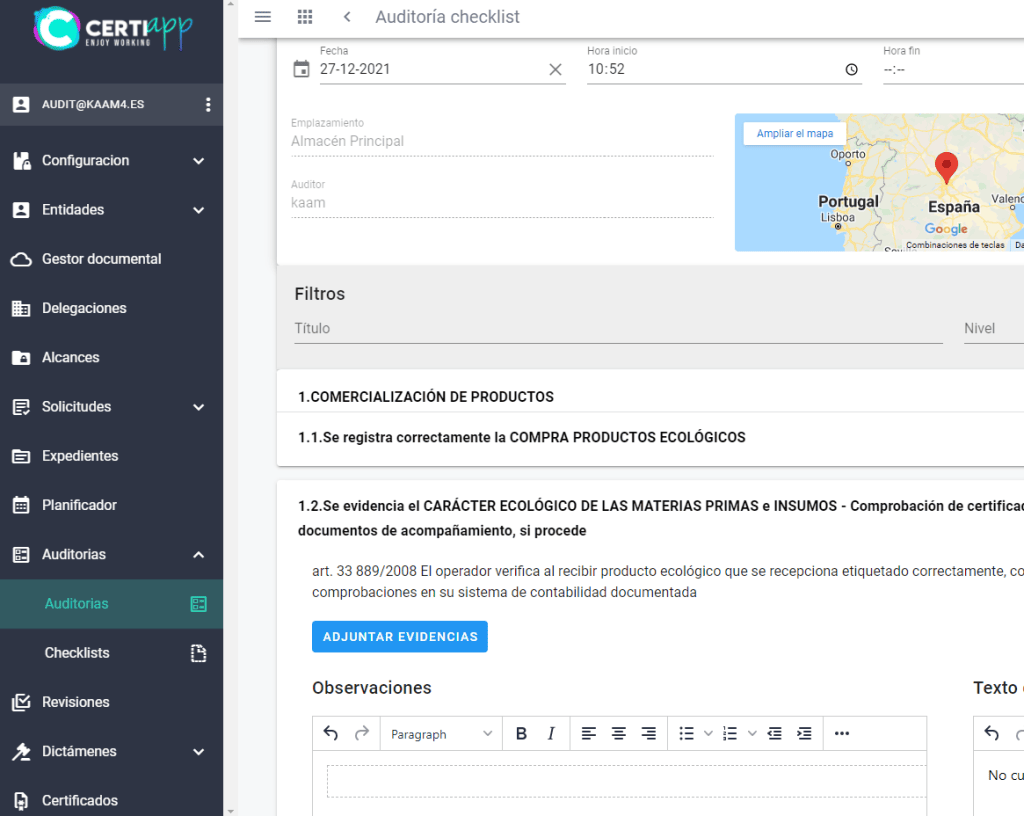Toggle bold formatting in the editor
The height and width of the screenshot is (816, 1024).
tap(521, 734)
